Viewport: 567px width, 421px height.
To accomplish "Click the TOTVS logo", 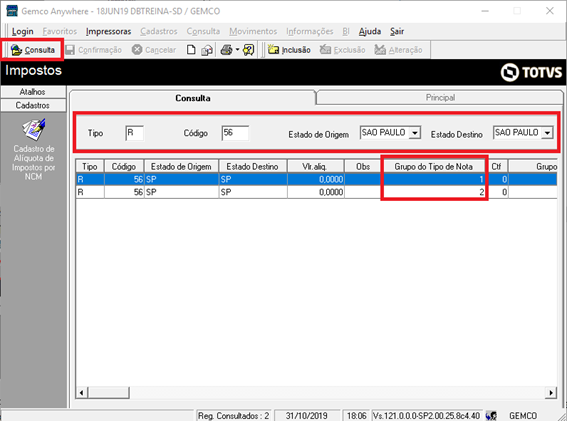I will [531, 72].
